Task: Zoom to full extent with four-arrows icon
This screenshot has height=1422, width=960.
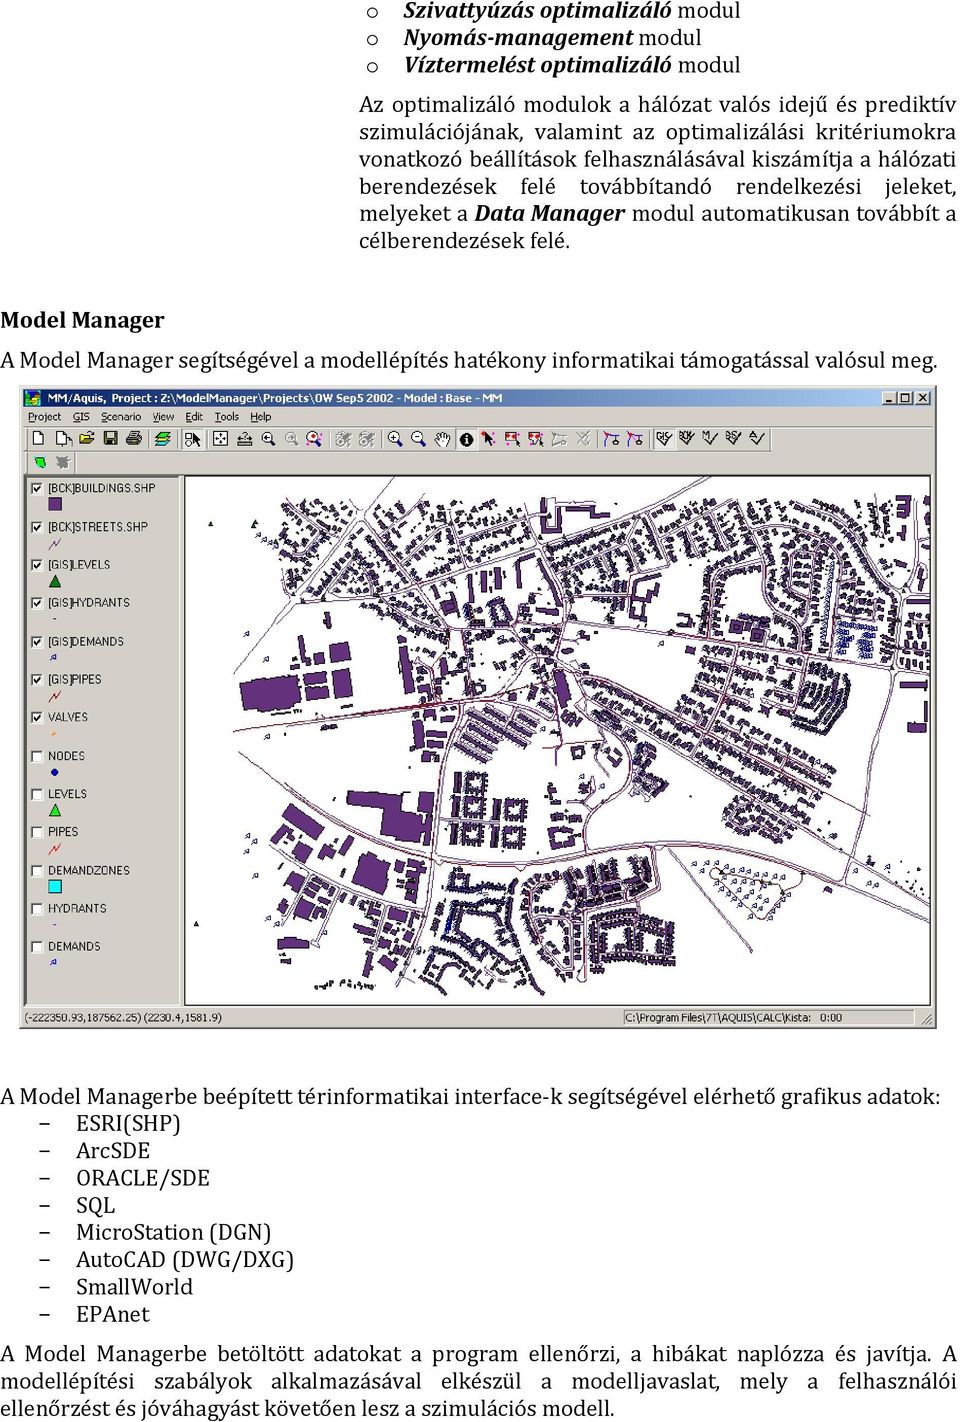Action: tap(220, 438)
